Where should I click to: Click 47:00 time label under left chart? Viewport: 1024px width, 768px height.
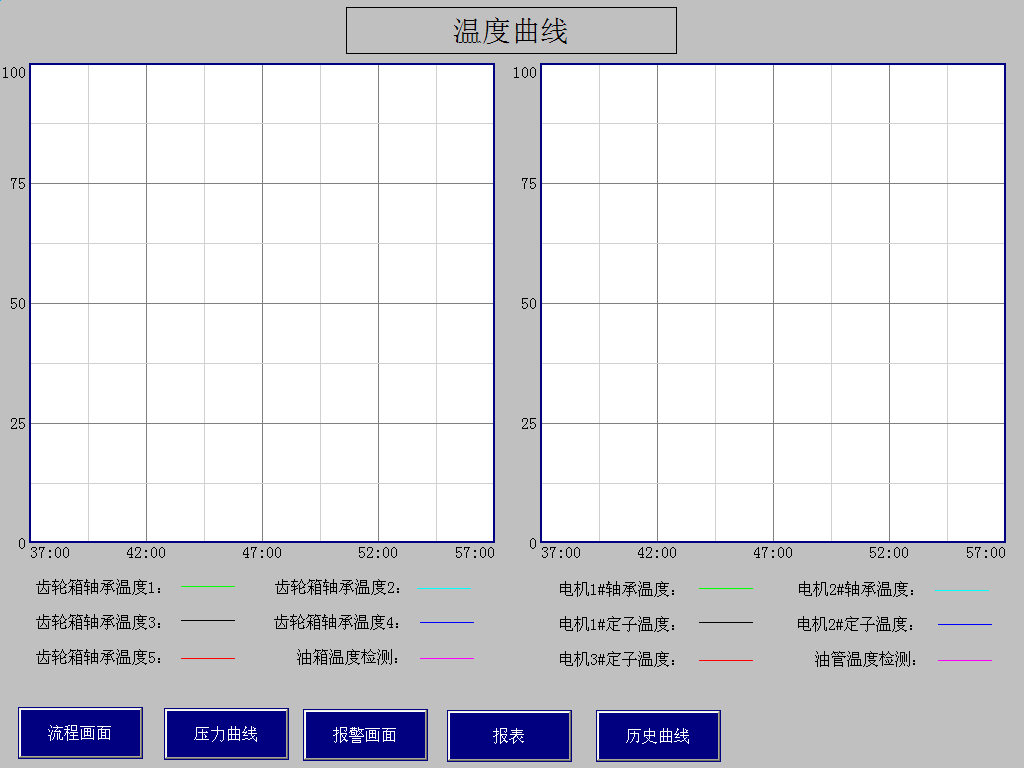tap(262, 553)
